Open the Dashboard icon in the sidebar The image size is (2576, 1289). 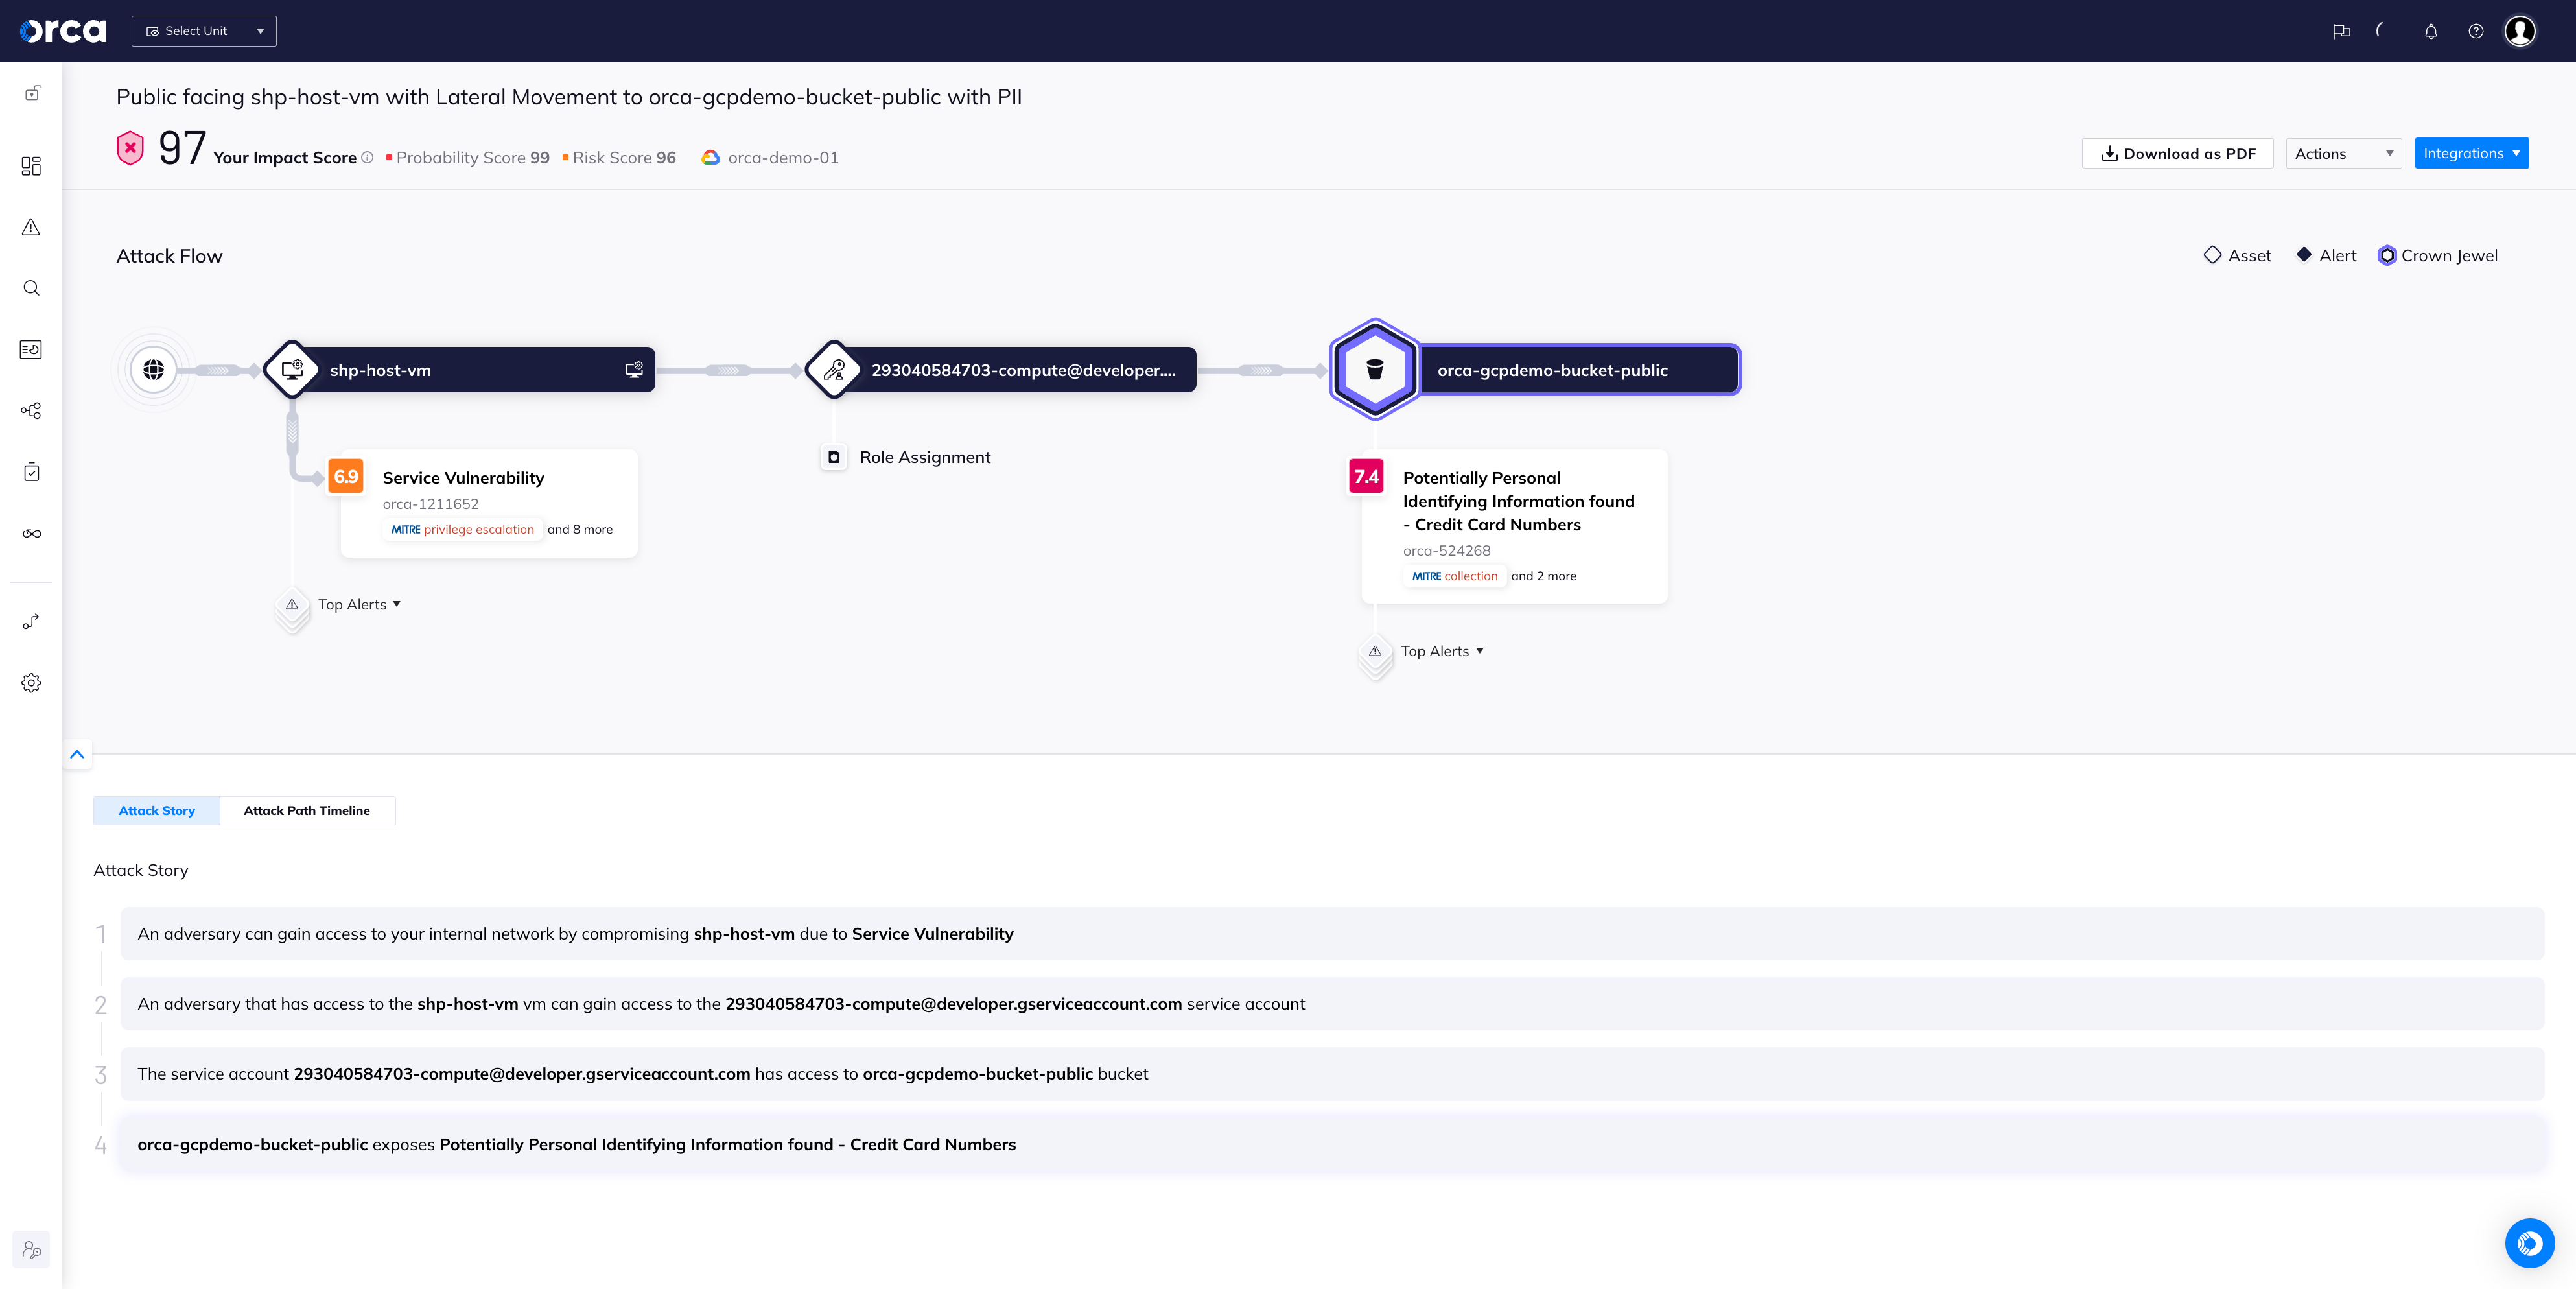tap(31, 166)
